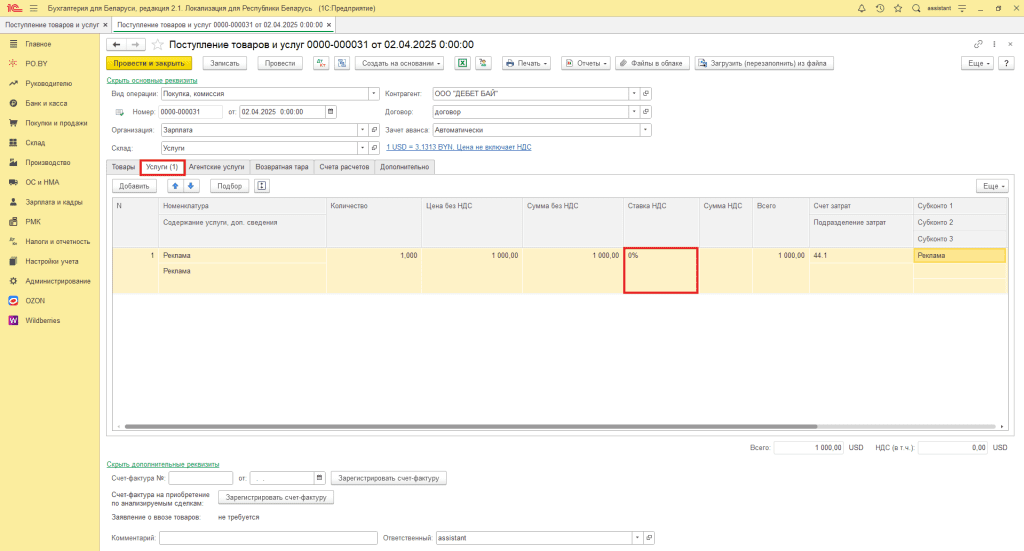This screenshot has width=1024, height=551.
Task: Click Подбор button
Action: click(x=229, y=186)
